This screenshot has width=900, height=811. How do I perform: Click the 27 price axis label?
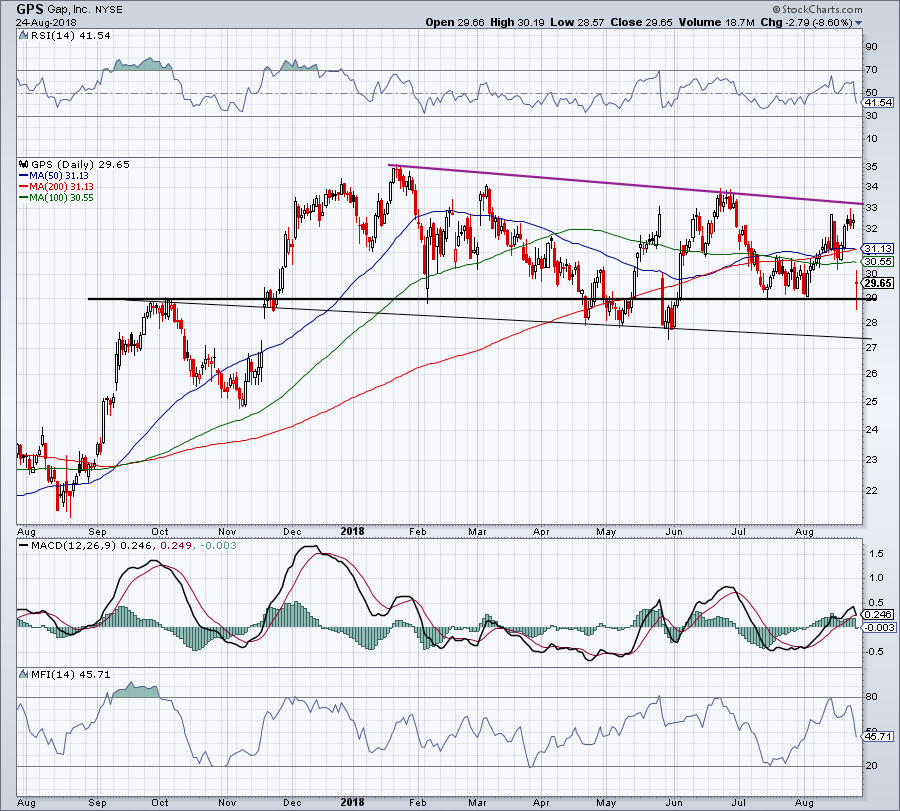click(x=871, y=348)
